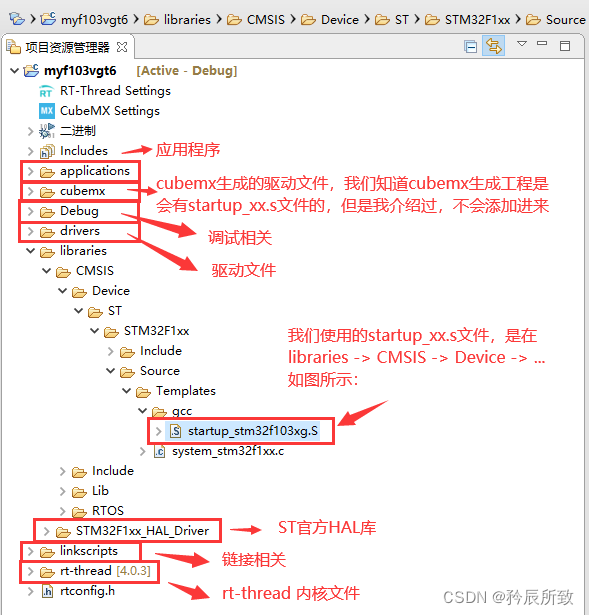Click the Debug folder icon
Image resolution: width=589 pixels, height=615 pixels.
47,212
